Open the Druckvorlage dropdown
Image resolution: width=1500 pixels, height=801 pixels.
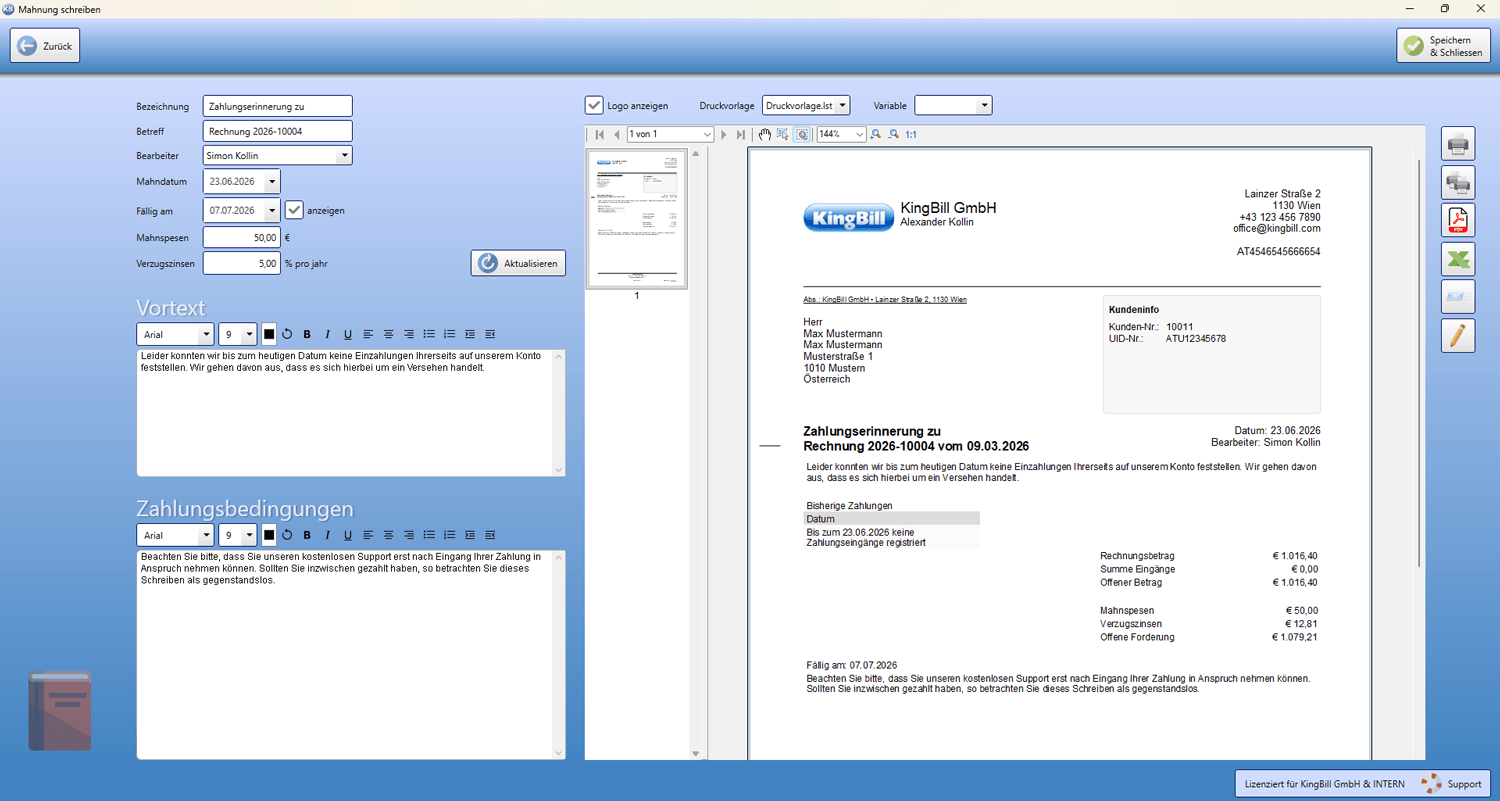pyautogui.click(x=843, y=105)
